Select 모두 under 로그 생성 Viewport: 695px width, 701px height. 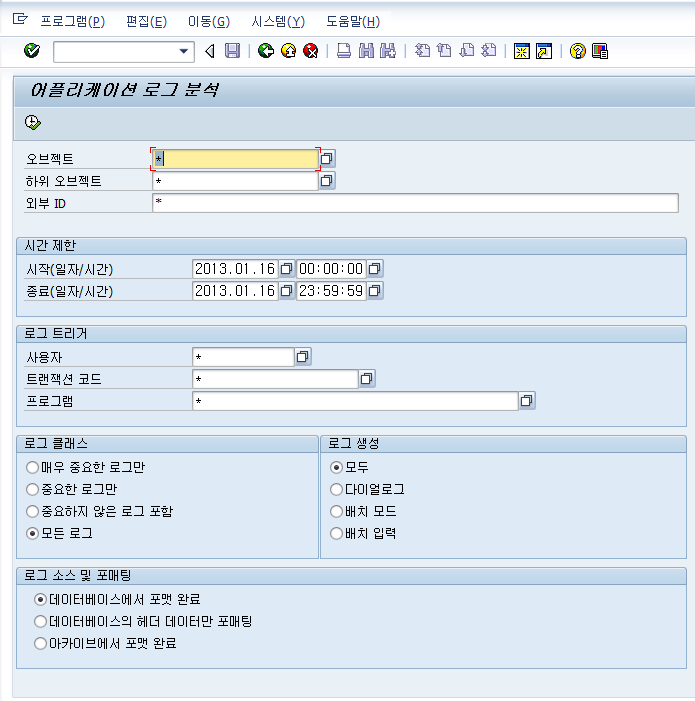[x=336, y=468]
